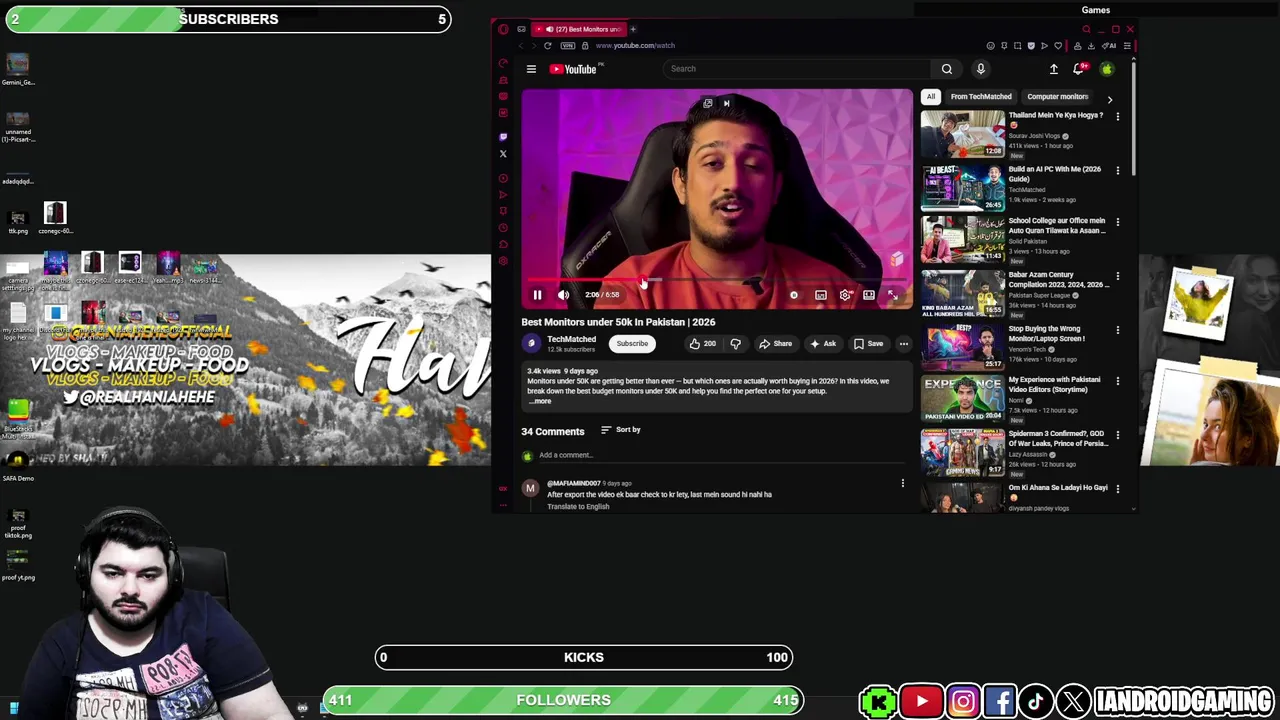Open the video settings gear icon
The image size is (1280, 720).
845,295
